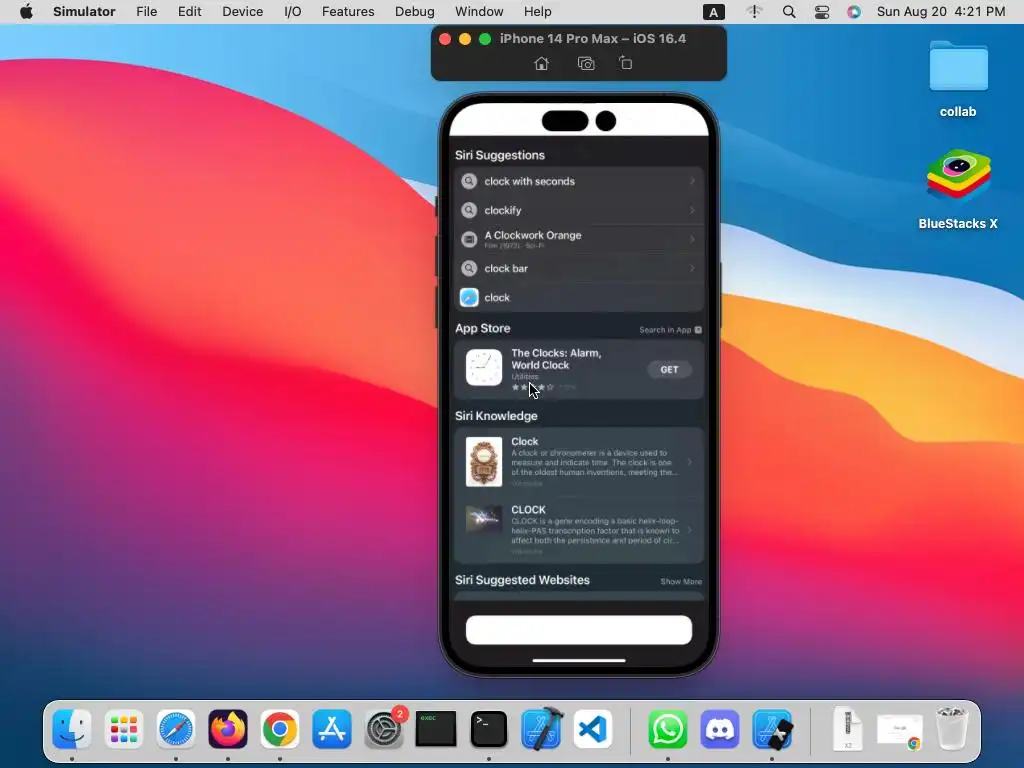This screenshot has height=768, width=1024.
Task: Open WhatsApp in the Dock
Action: point(667,729)
